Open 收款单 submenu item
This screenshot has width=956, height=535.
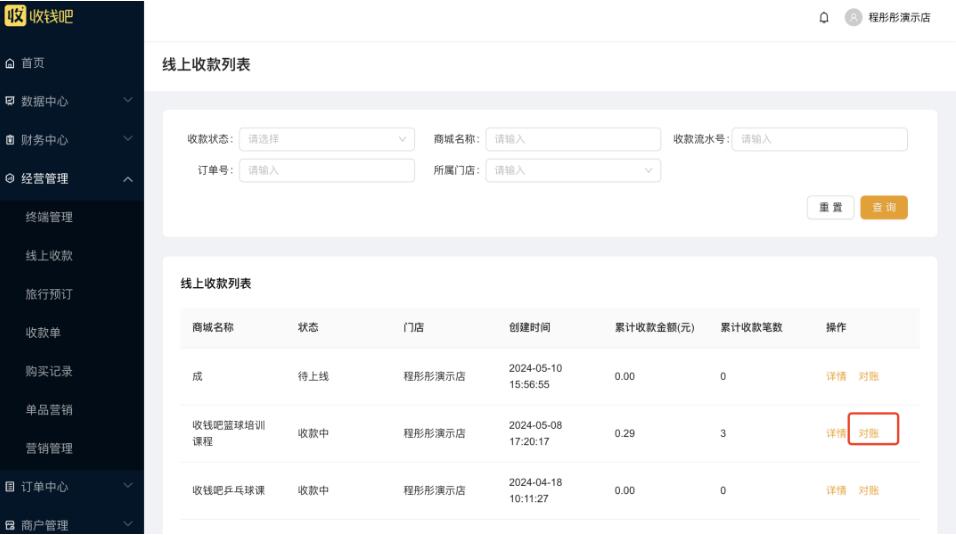coord(43,332)
